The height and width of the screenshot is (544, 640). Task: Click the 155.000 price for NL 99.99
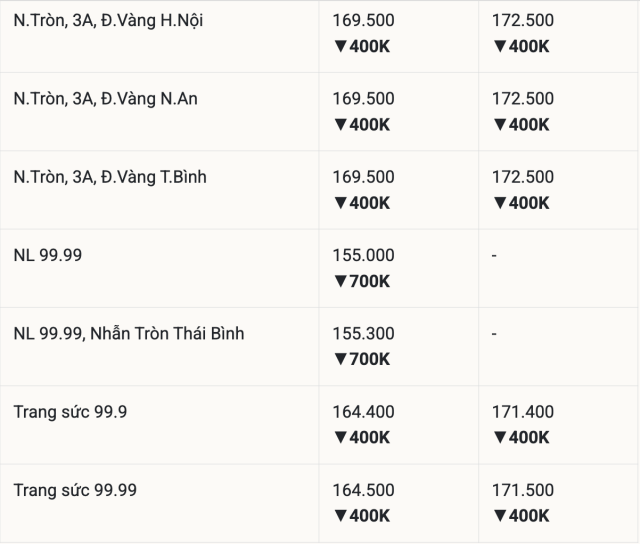point(364,255)
